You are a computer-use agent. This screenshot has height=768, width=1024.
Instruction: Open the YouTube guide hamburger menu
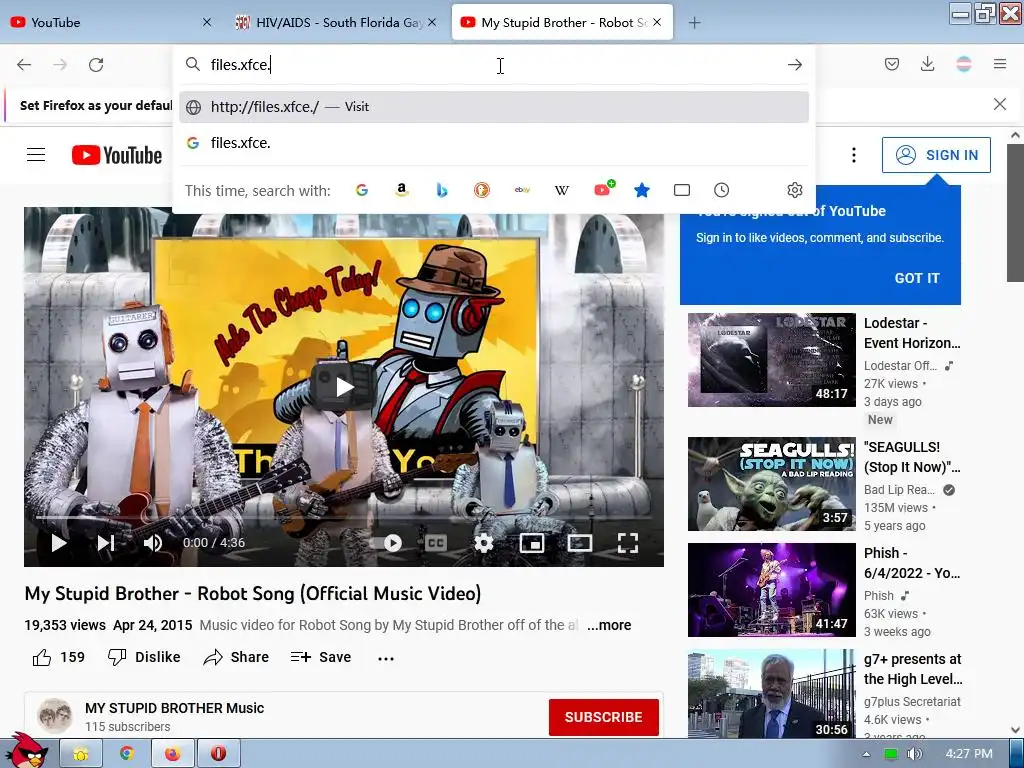(36, 155)
